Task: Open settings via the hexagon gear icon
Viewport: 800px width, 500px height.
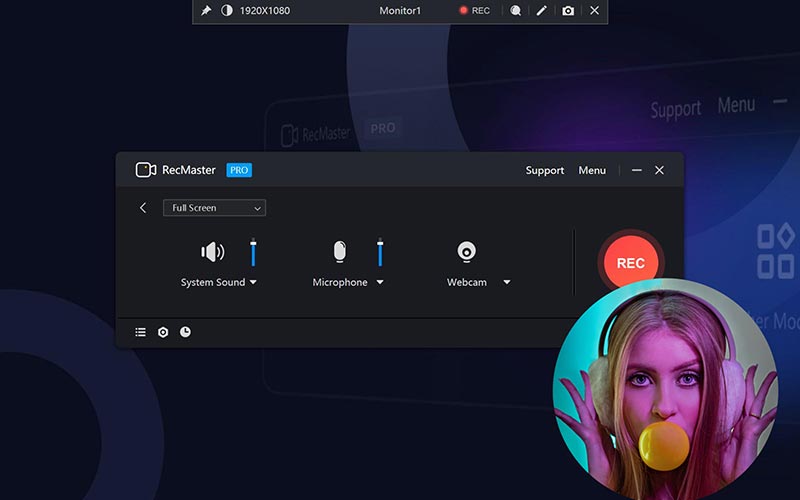Action: pyautogui.click(x=163, y=332)
